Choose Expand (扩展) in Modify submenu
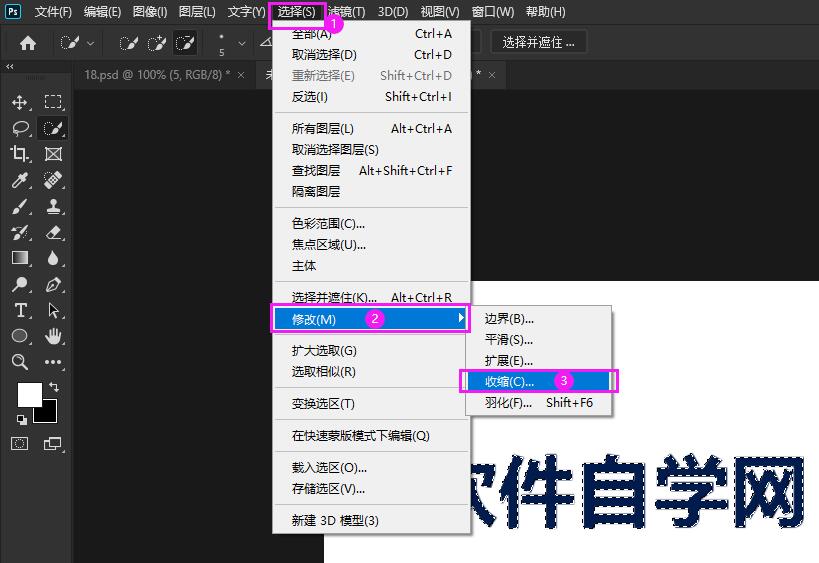 click(x=539, y=361)
